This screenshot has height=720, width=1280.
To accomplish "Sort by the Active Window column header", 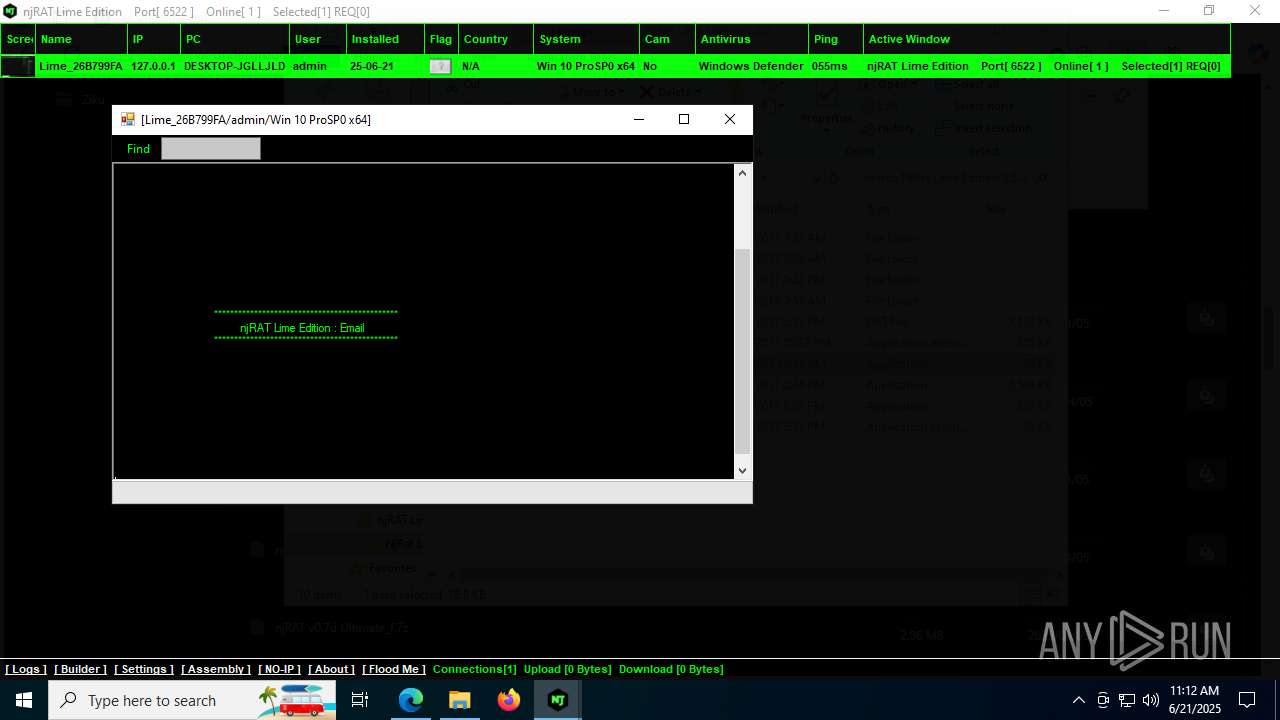I will point(1047,39).
